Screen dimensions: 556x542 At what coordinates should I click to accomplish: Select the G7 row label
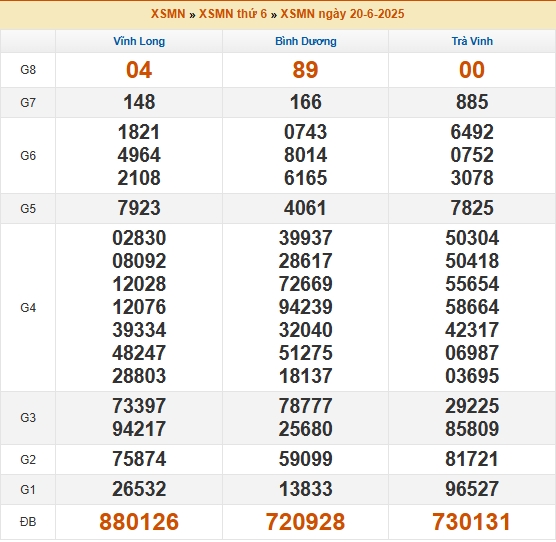tap(28, 103)
